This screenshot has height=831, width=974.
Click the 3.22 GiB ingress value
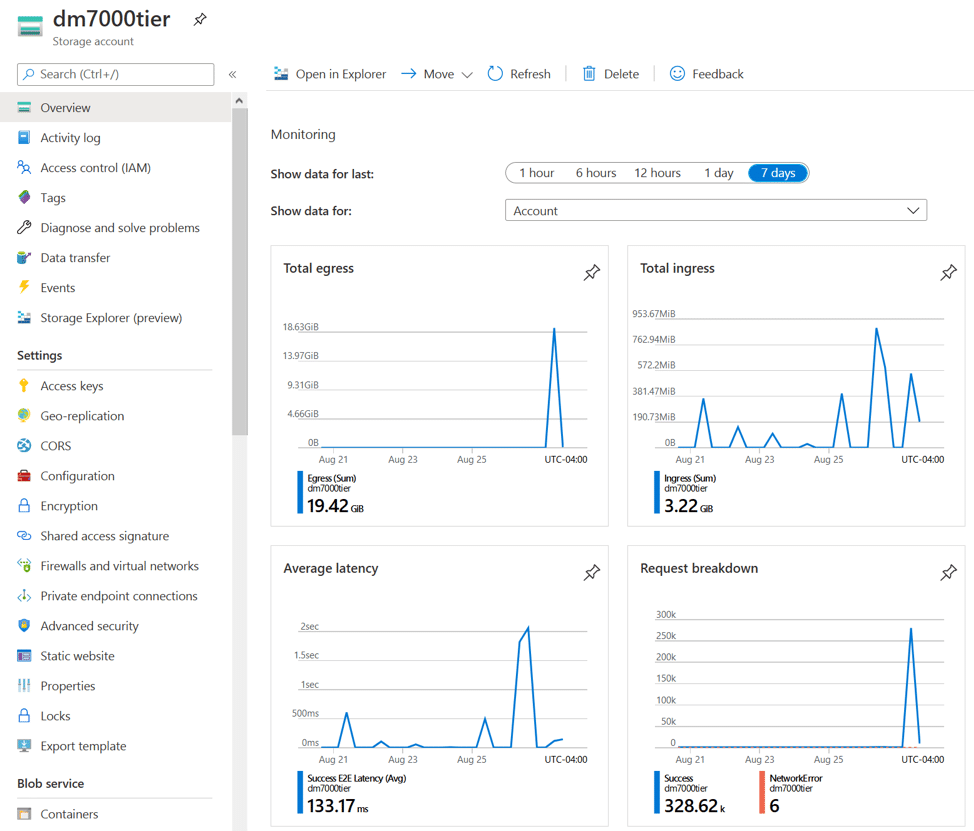coord(689,506)
